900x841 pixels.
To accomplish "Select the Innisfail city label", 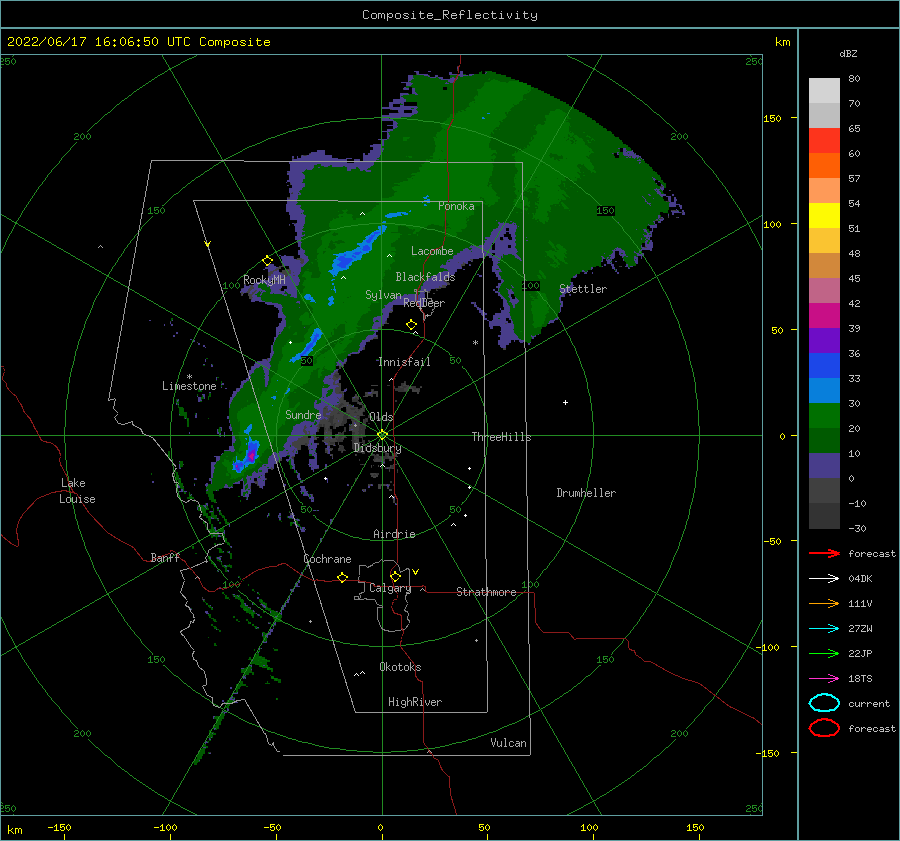I will (x=404, y=362).
